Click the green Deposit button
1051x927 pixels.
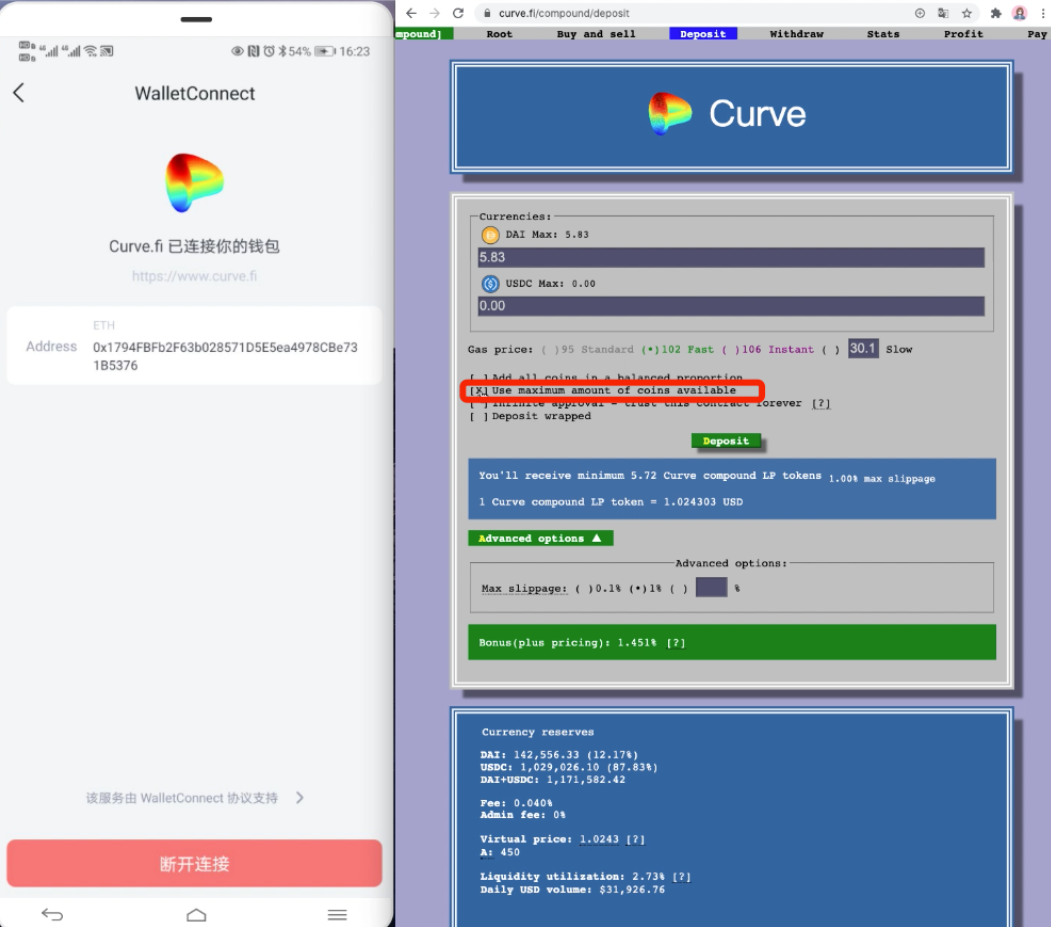[726, 441]
